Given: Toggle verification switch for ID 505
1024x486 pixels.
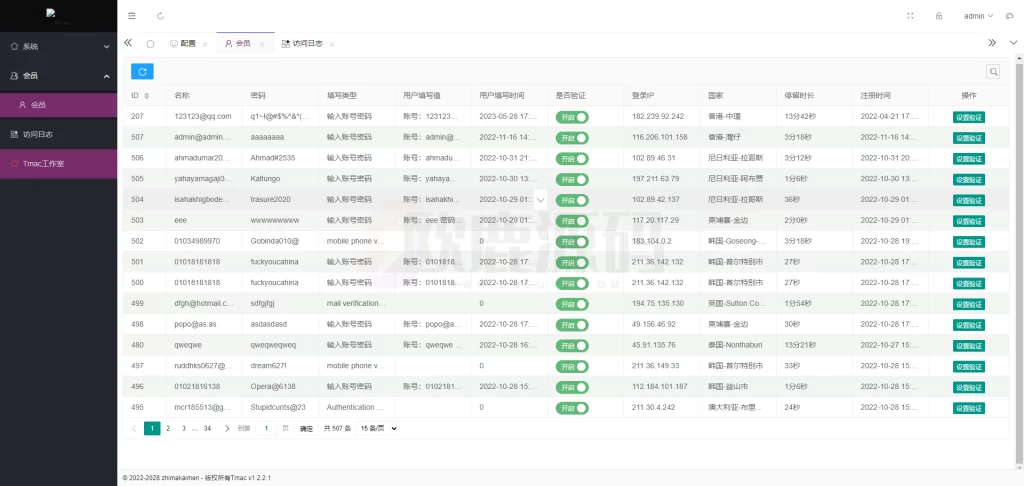Looking at the screenshot, I should 572,179.
